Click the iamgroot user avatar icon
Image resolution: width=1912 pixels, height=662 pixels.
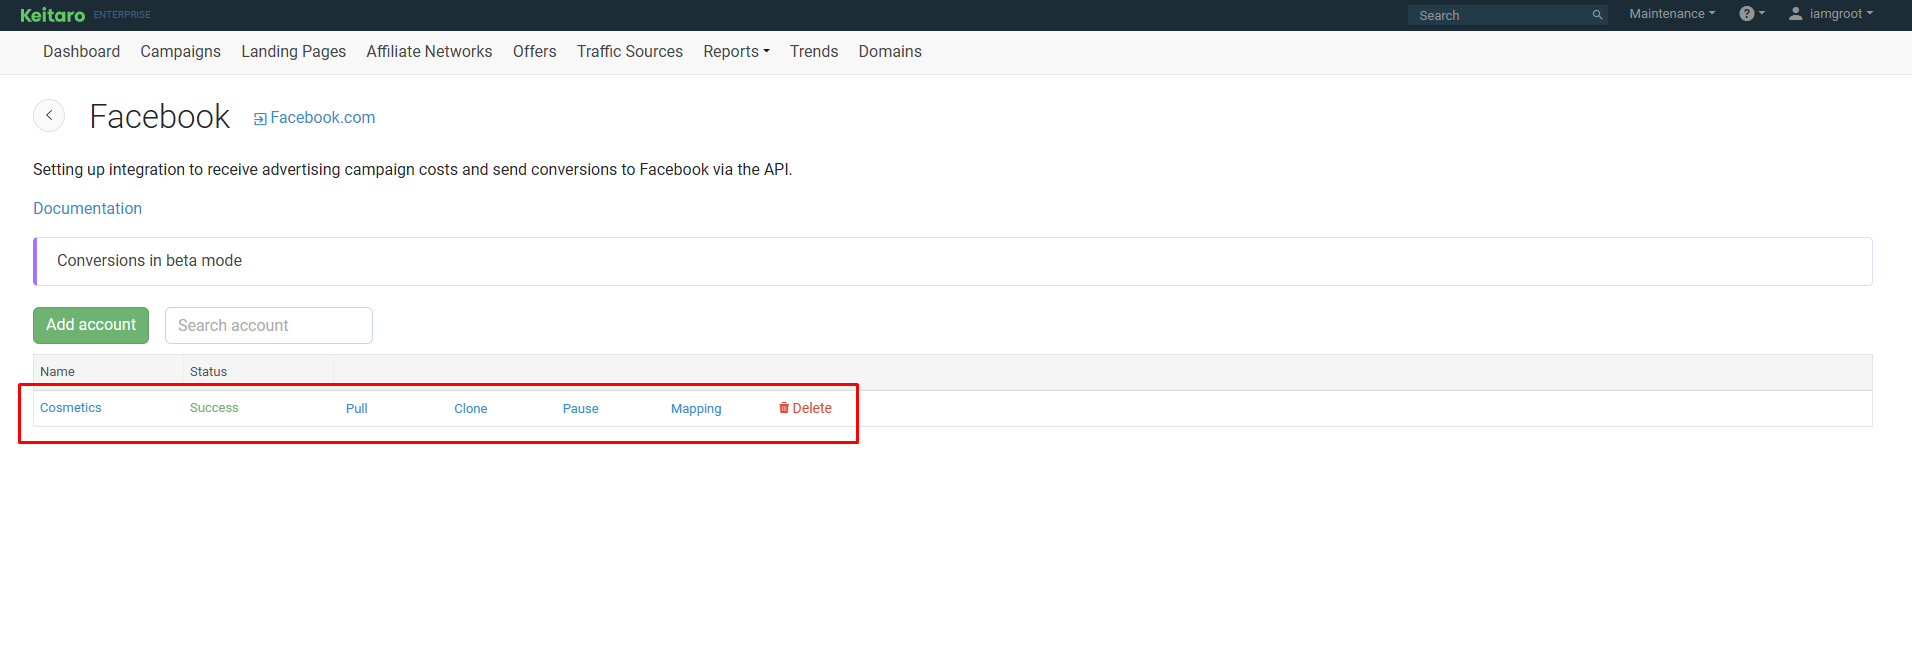point(1796,14)
